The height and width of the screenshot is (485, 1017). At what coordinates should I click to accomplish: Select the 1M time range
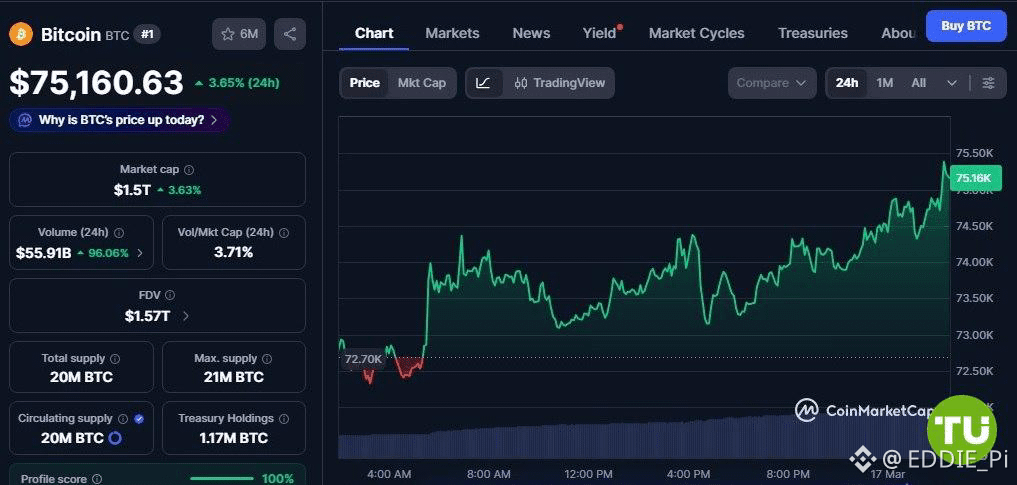885,83
